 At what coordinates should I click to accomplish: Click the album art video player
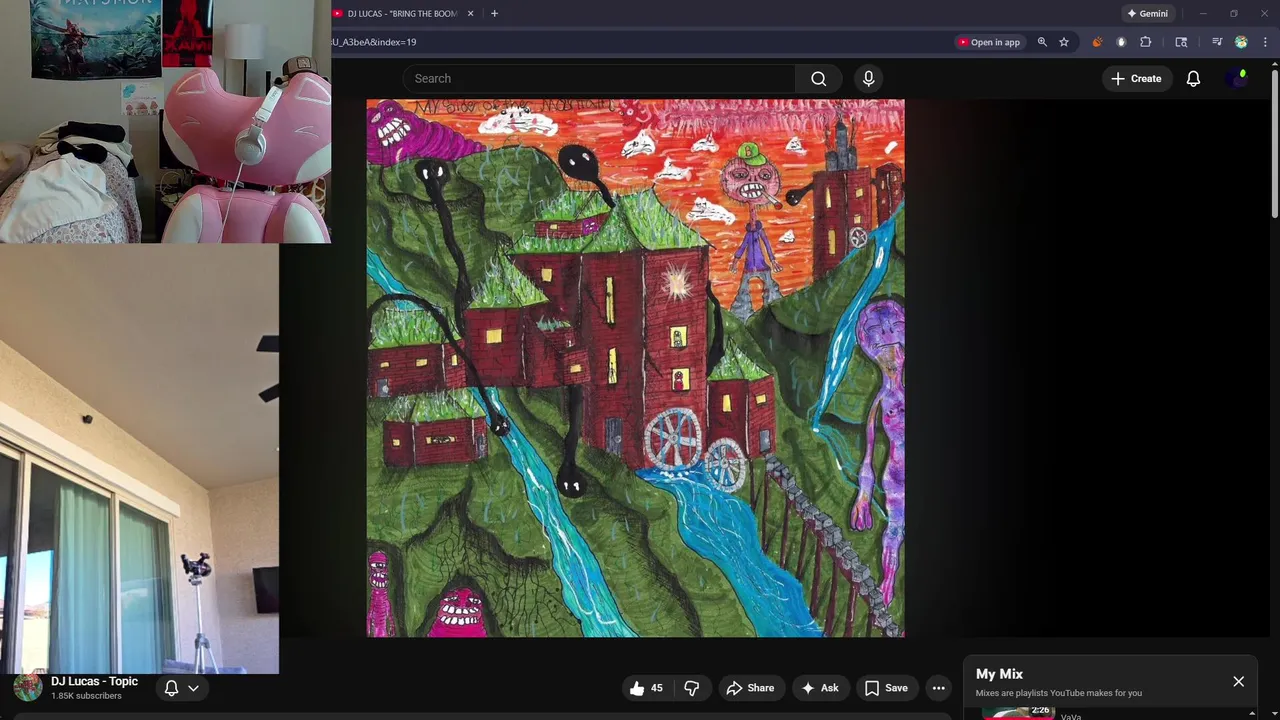click(635, 367)
